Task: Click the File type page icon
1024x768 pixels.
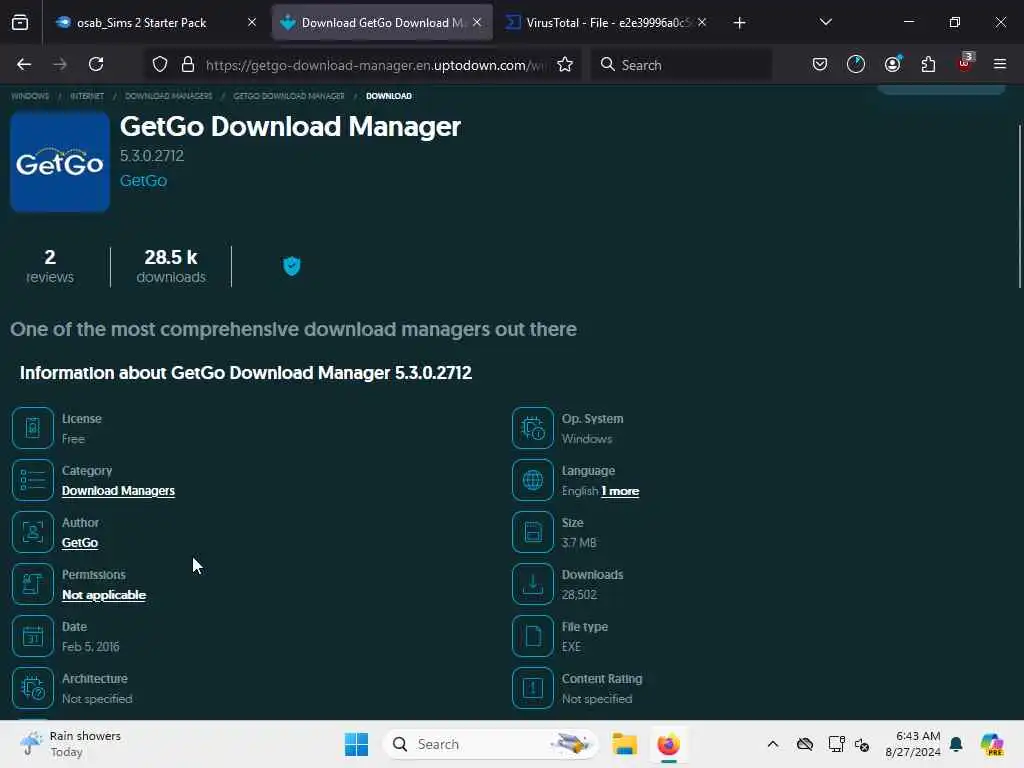Action: point(533,636)
